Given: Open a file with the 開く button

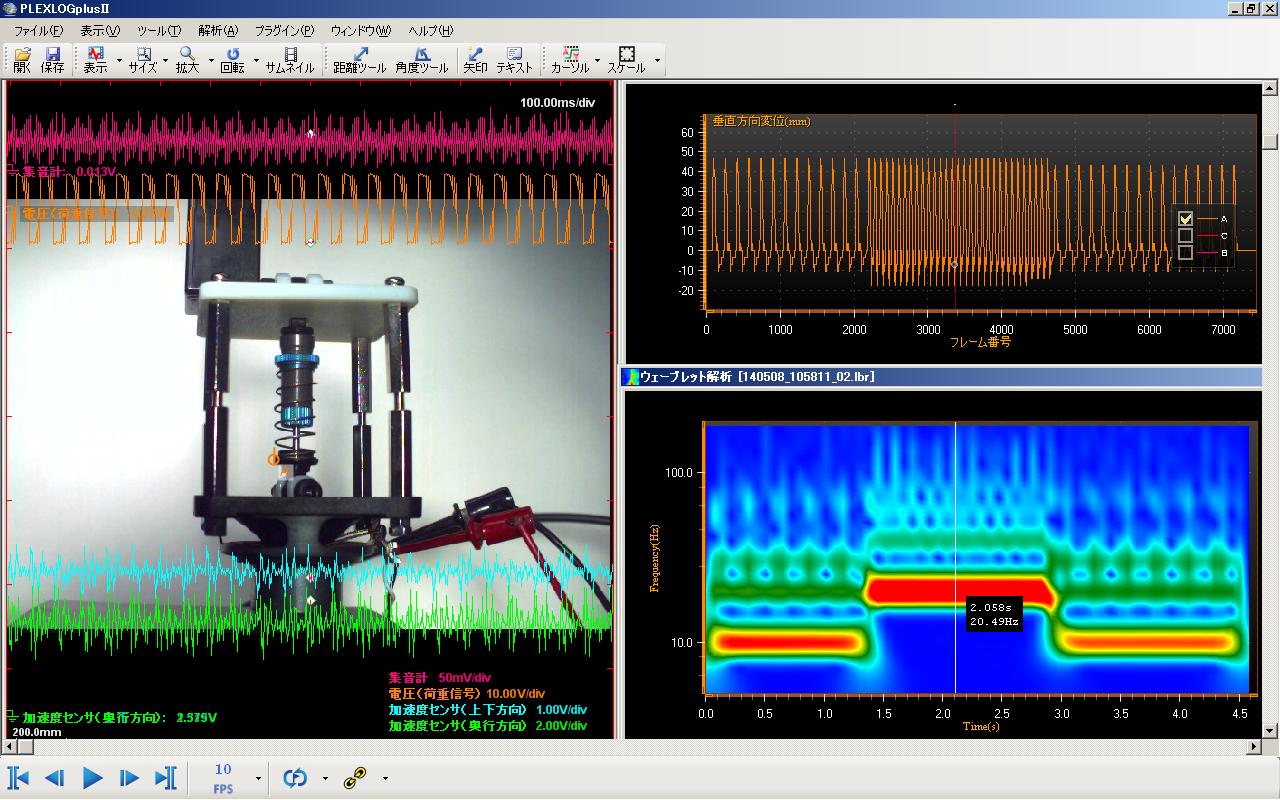Looking at the screenshot, I should [22, 60].
